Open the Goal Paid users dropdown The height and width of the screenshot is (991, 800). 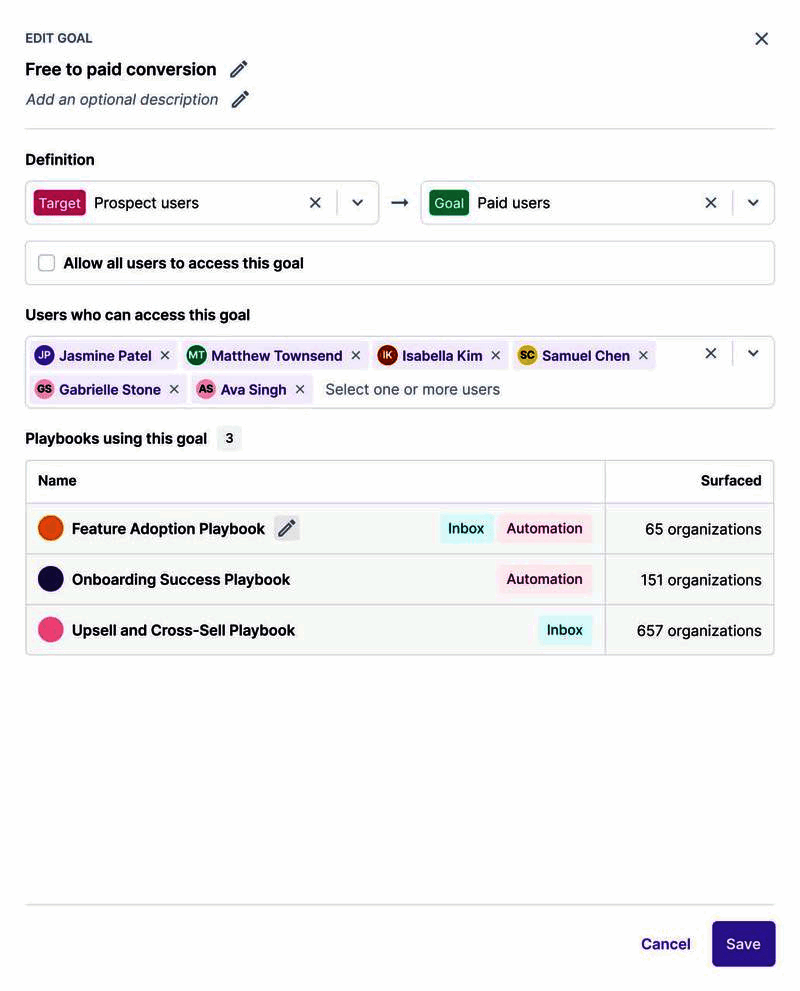click(753, 203)
